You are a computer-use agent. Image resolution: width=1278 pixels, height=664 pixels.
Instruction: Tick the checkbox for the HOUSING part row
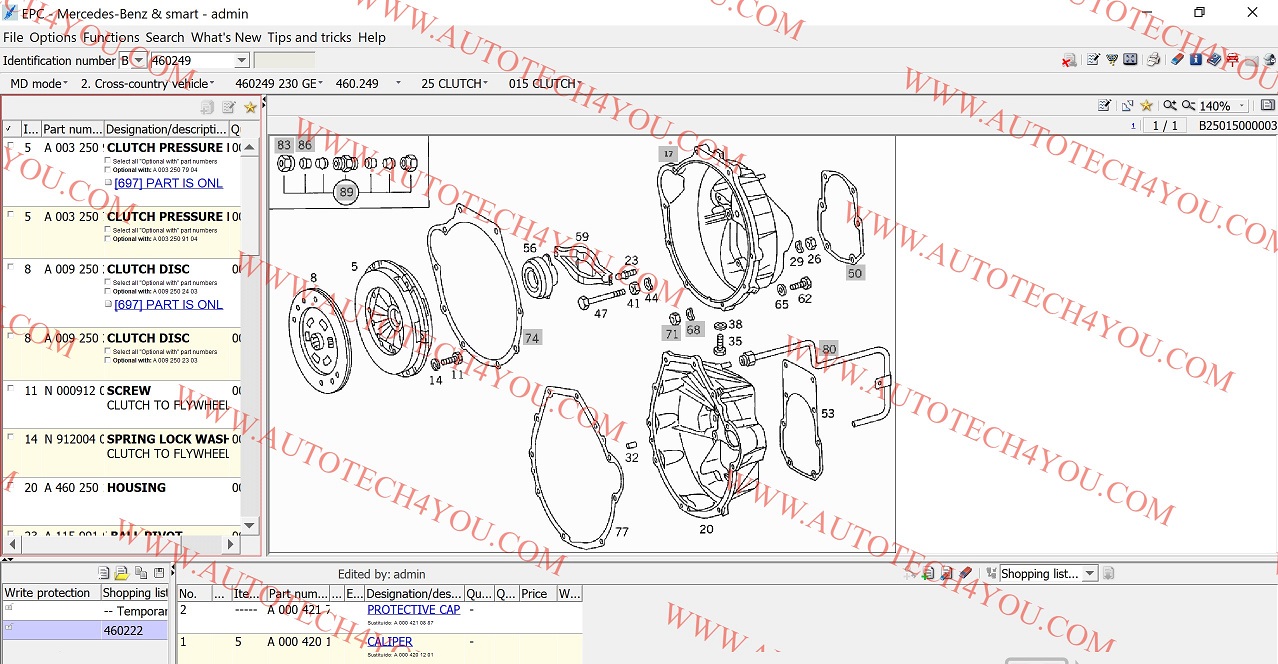click(11, 487)
